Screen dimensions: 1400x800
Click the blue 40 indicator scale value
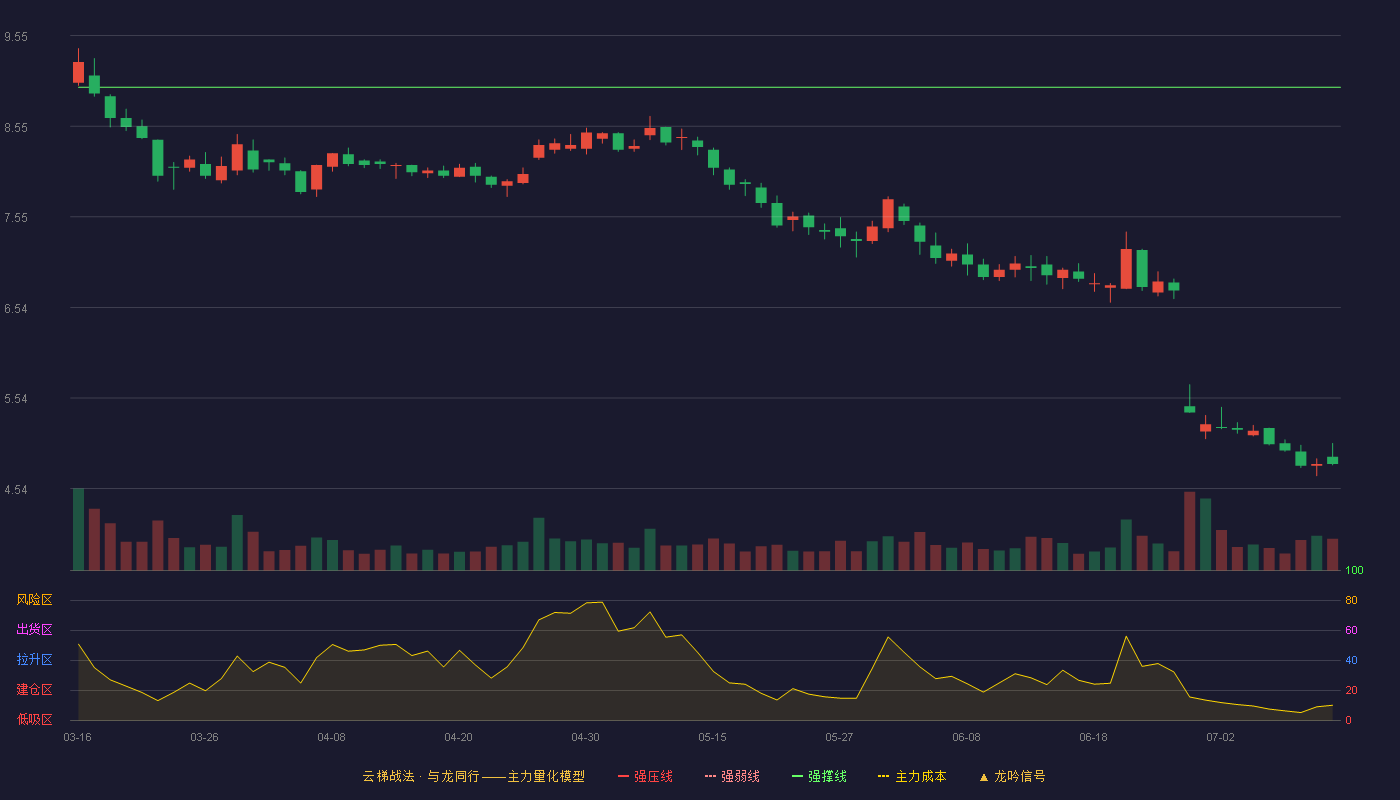(x=1351, y=660)
